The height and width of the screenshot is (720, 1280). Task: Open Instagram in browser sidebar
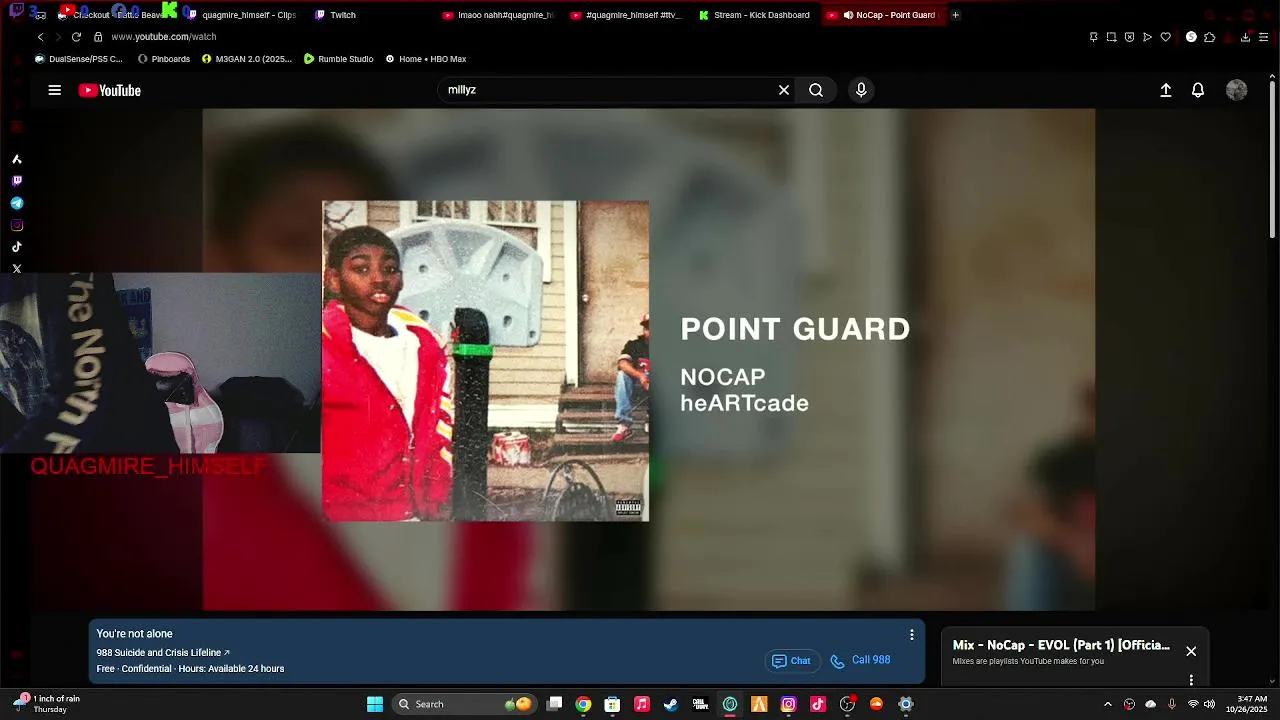point(16,225)
